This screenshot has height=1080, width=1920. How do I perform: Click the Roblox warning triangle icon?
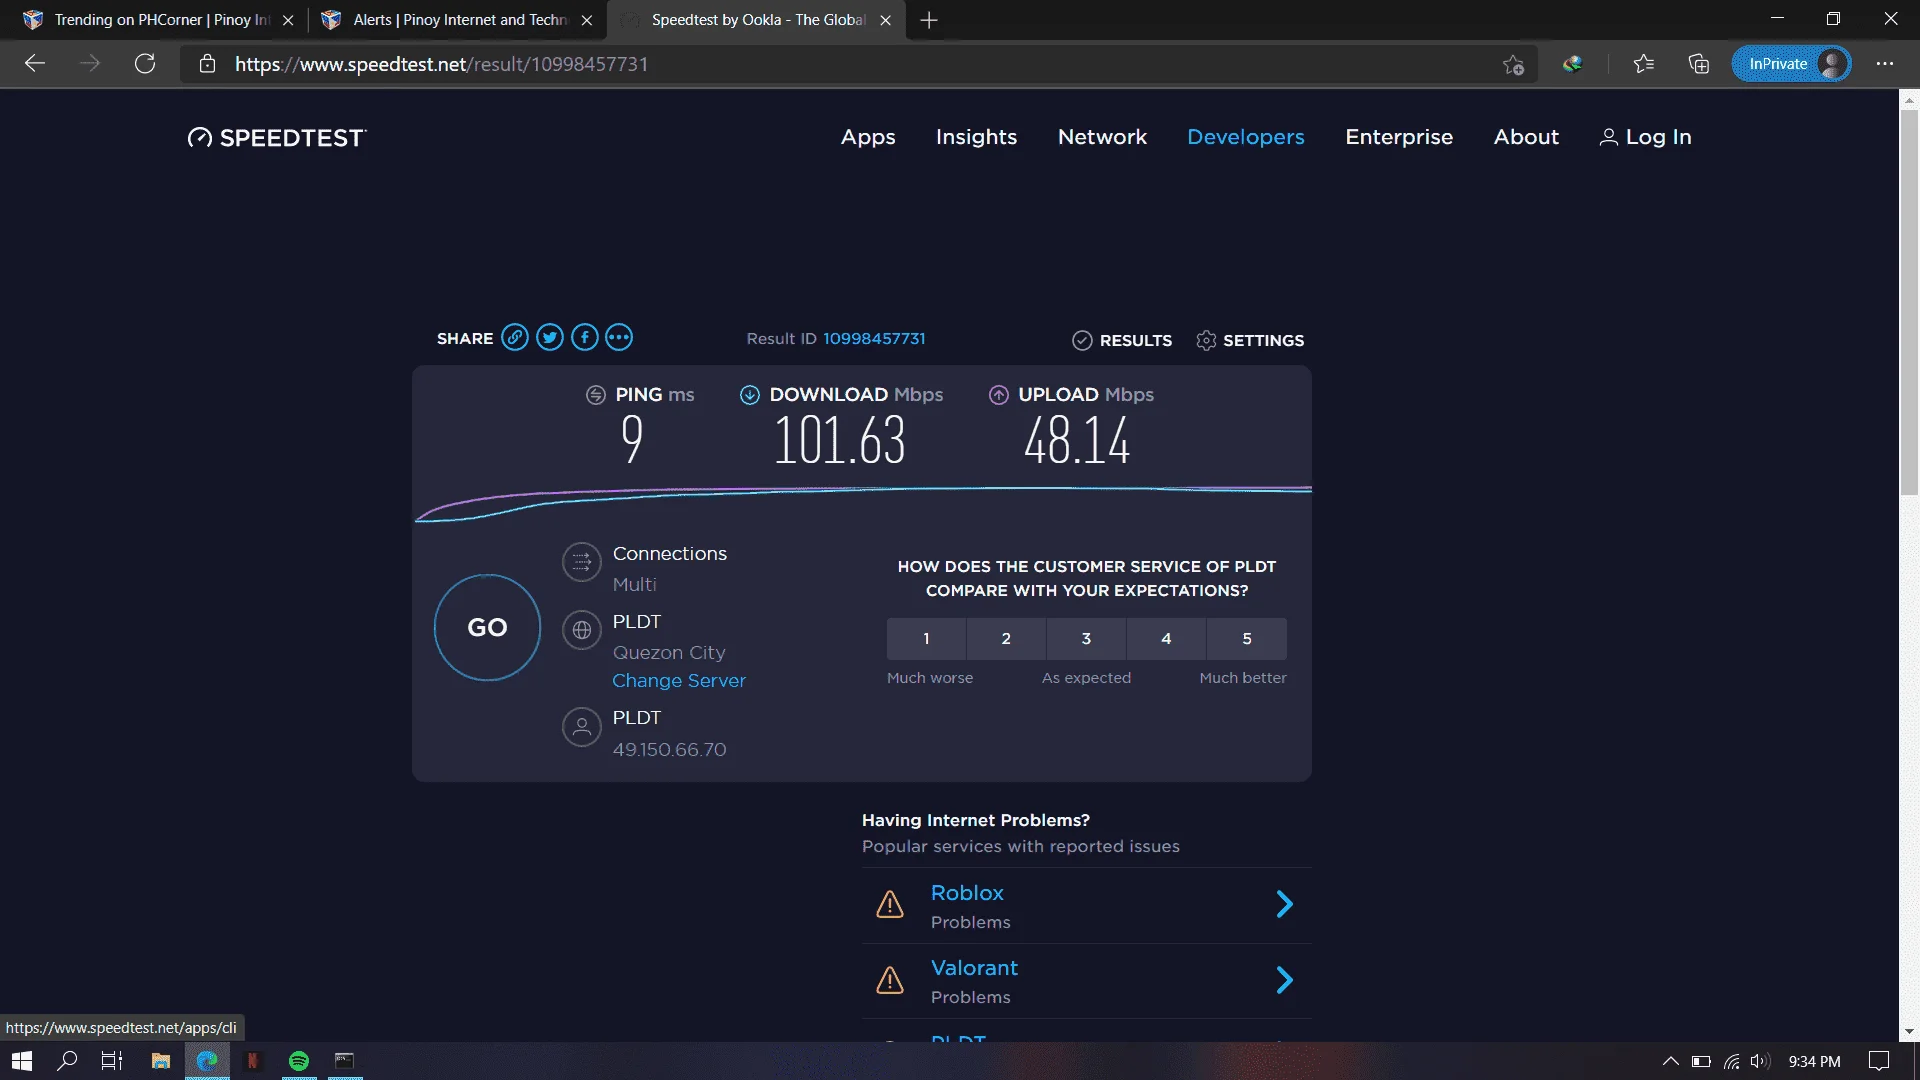click(x=890, y=905)
